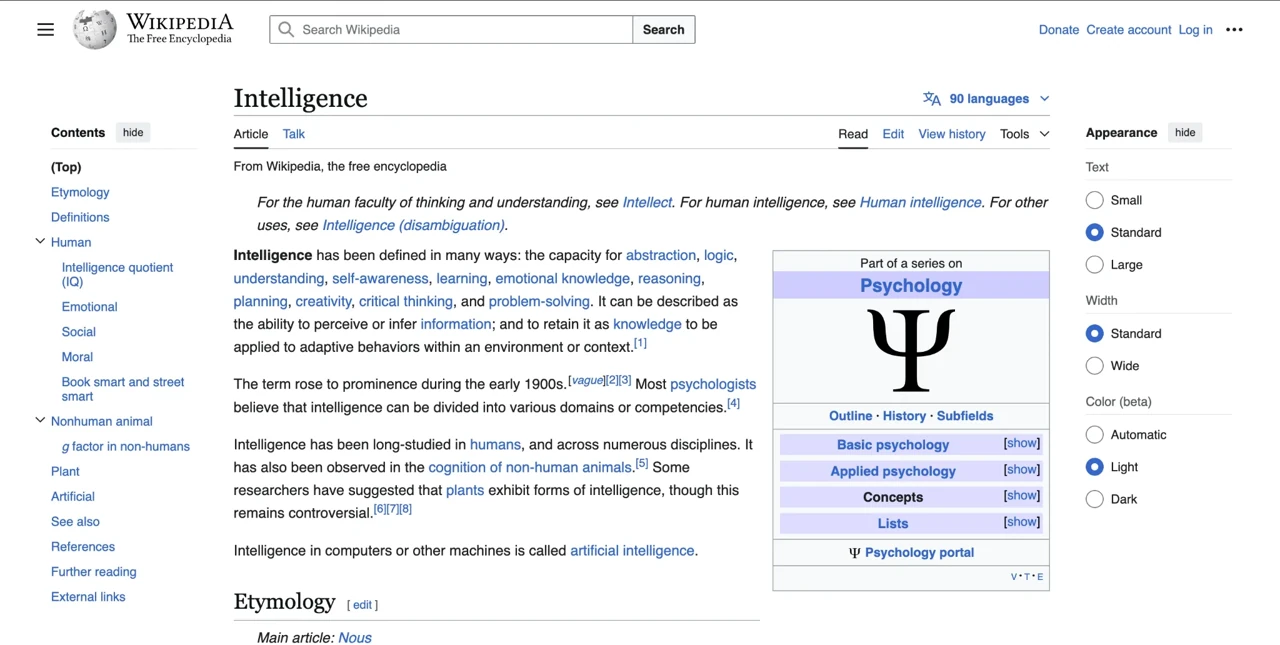Switch to the Talk tab
1280x645 pixels.
click(x=293, y=134)
